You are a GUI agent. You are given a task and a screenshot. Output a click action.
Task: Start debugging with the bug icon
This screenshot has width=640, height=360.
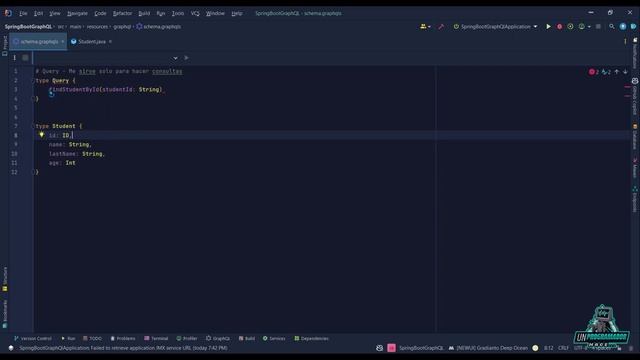tap(560, 27)
